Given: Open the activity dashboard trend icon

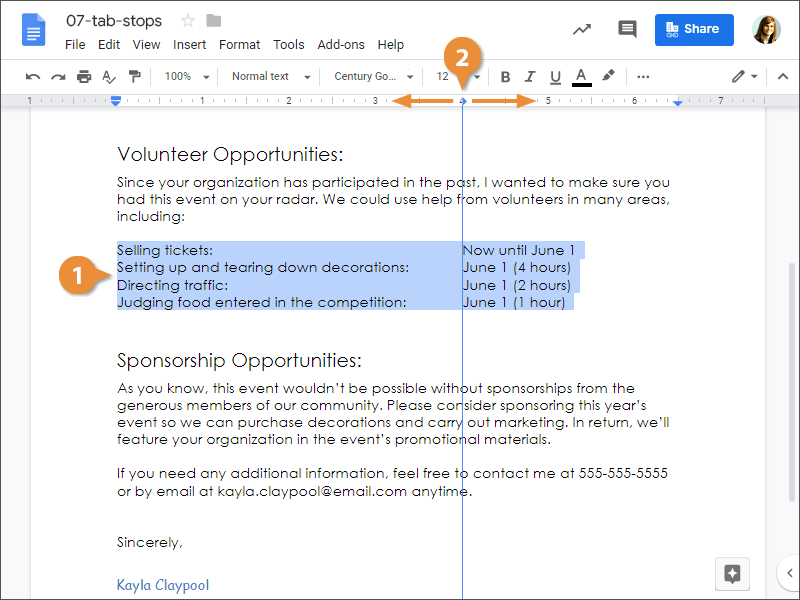Looking at the screenshot, I should 582,30.
